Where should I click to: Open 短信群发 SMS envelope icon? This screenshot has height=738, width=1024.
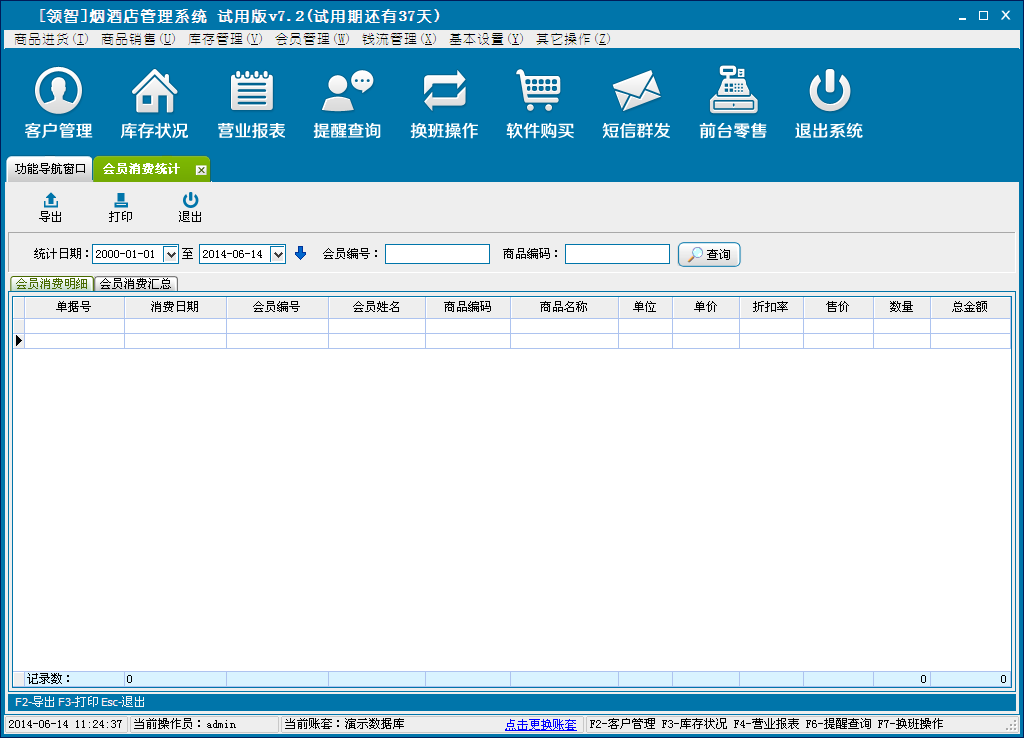636,92
